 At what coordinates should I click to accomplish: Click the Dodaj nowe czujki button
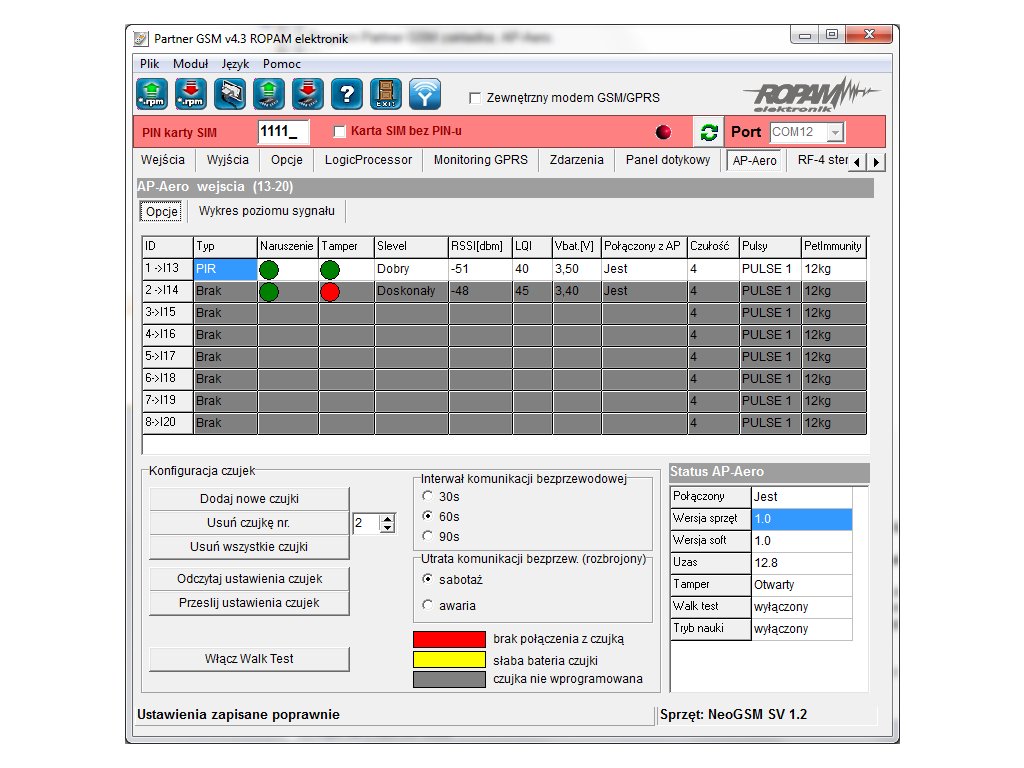(x=249, y=499)
